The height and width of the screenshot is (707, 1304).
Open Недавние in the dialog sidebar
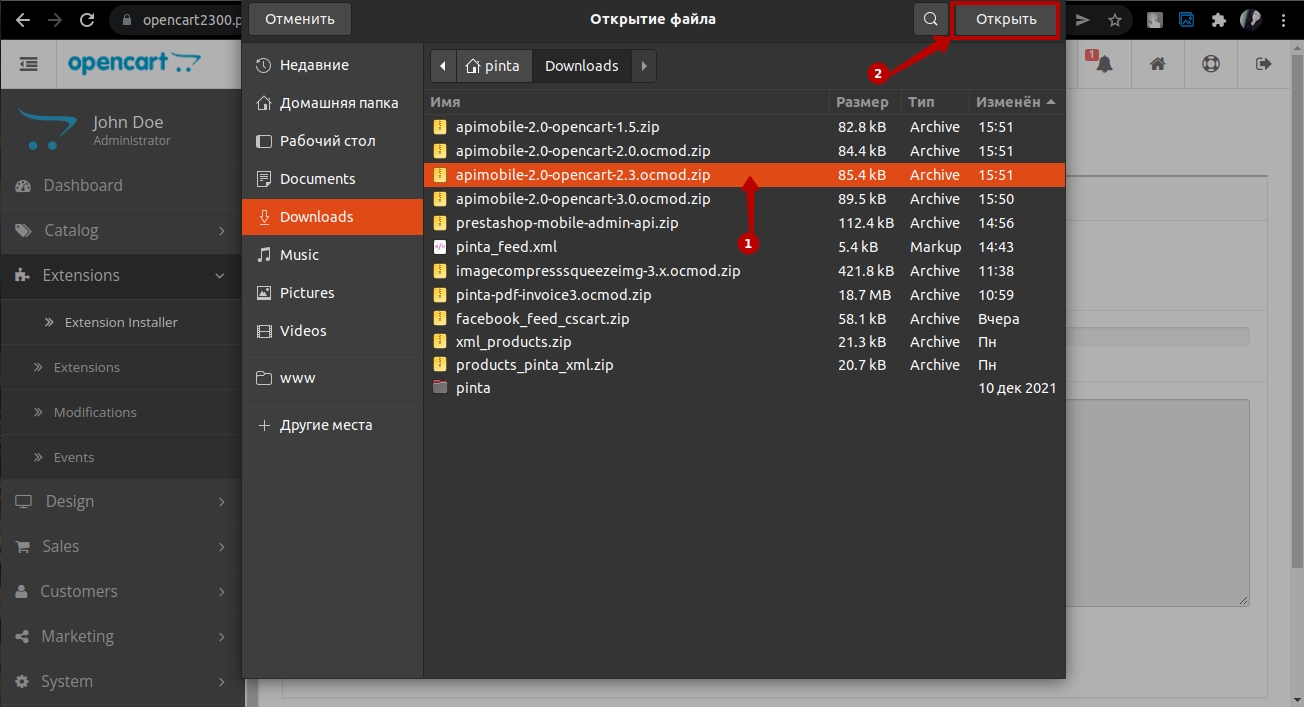[332, 65]
